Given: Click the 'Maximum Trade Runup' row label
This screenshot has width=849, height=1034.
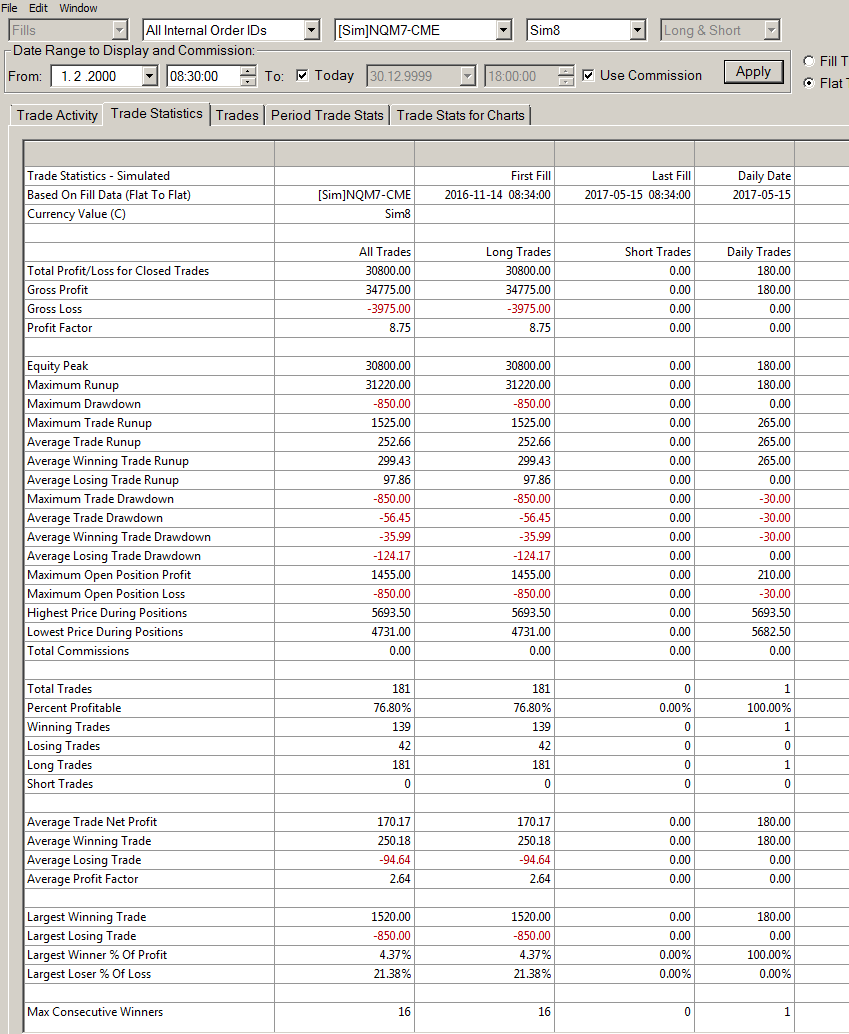Looking at the screenshot, I should click(x=89, y=423).
